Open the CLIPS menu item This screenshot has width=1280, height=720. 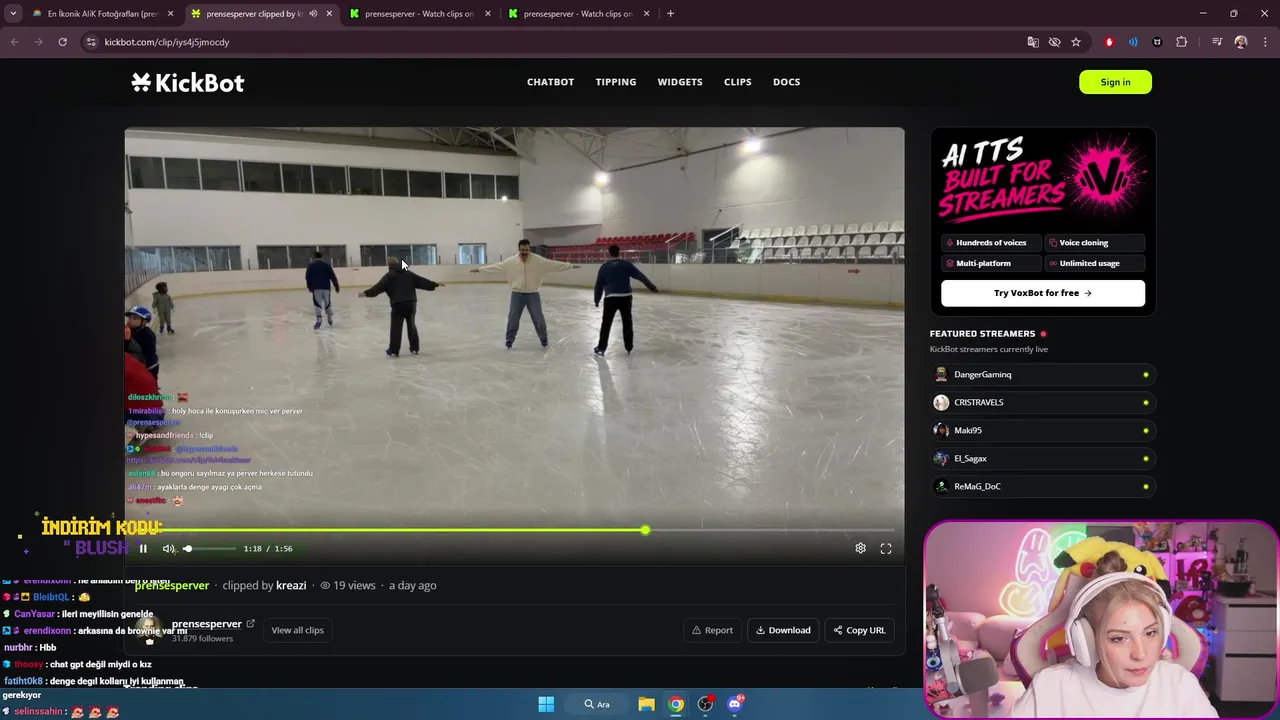(738, 82)
